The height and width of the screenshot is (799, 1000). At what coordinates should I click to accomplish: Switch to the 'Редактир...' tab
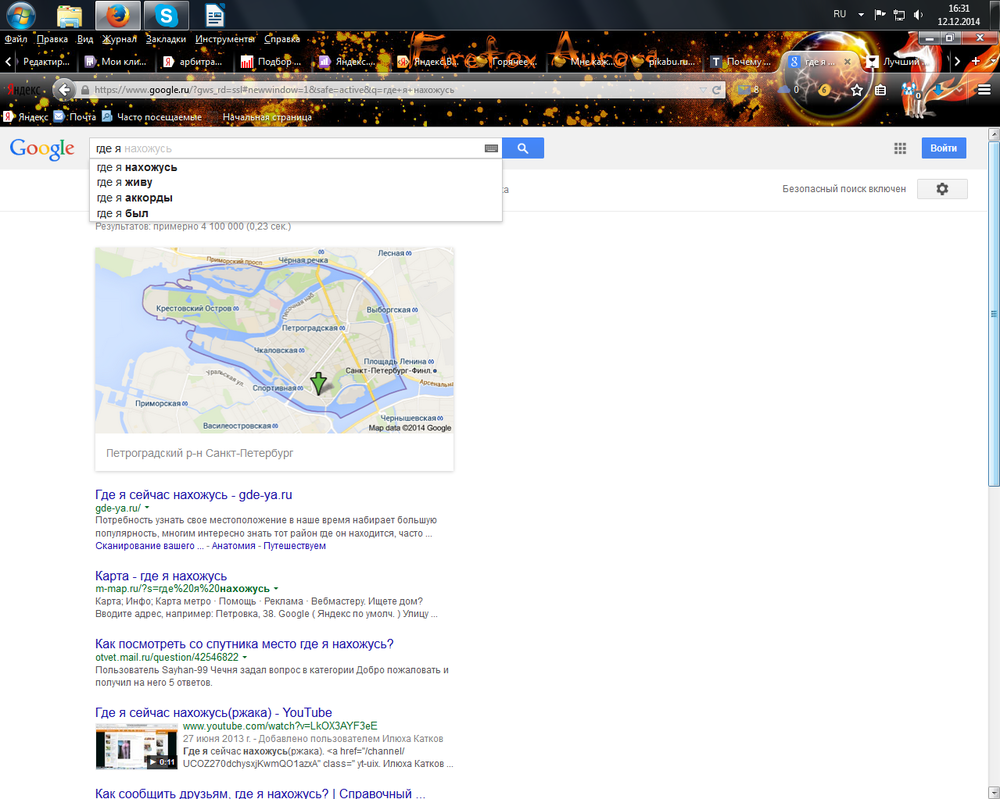(x=45, y=62)
